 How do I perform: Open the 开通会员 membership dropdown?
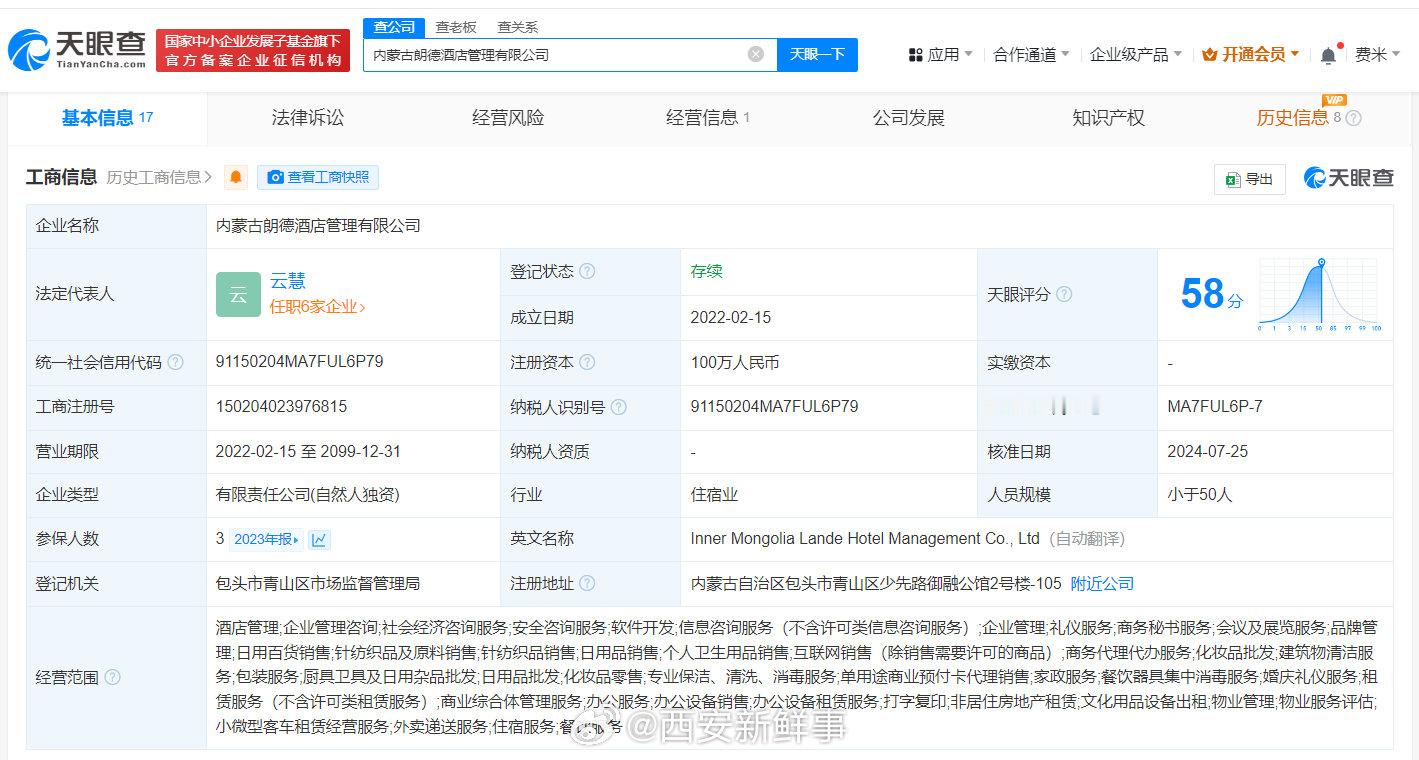click(x=1251, y=55)
